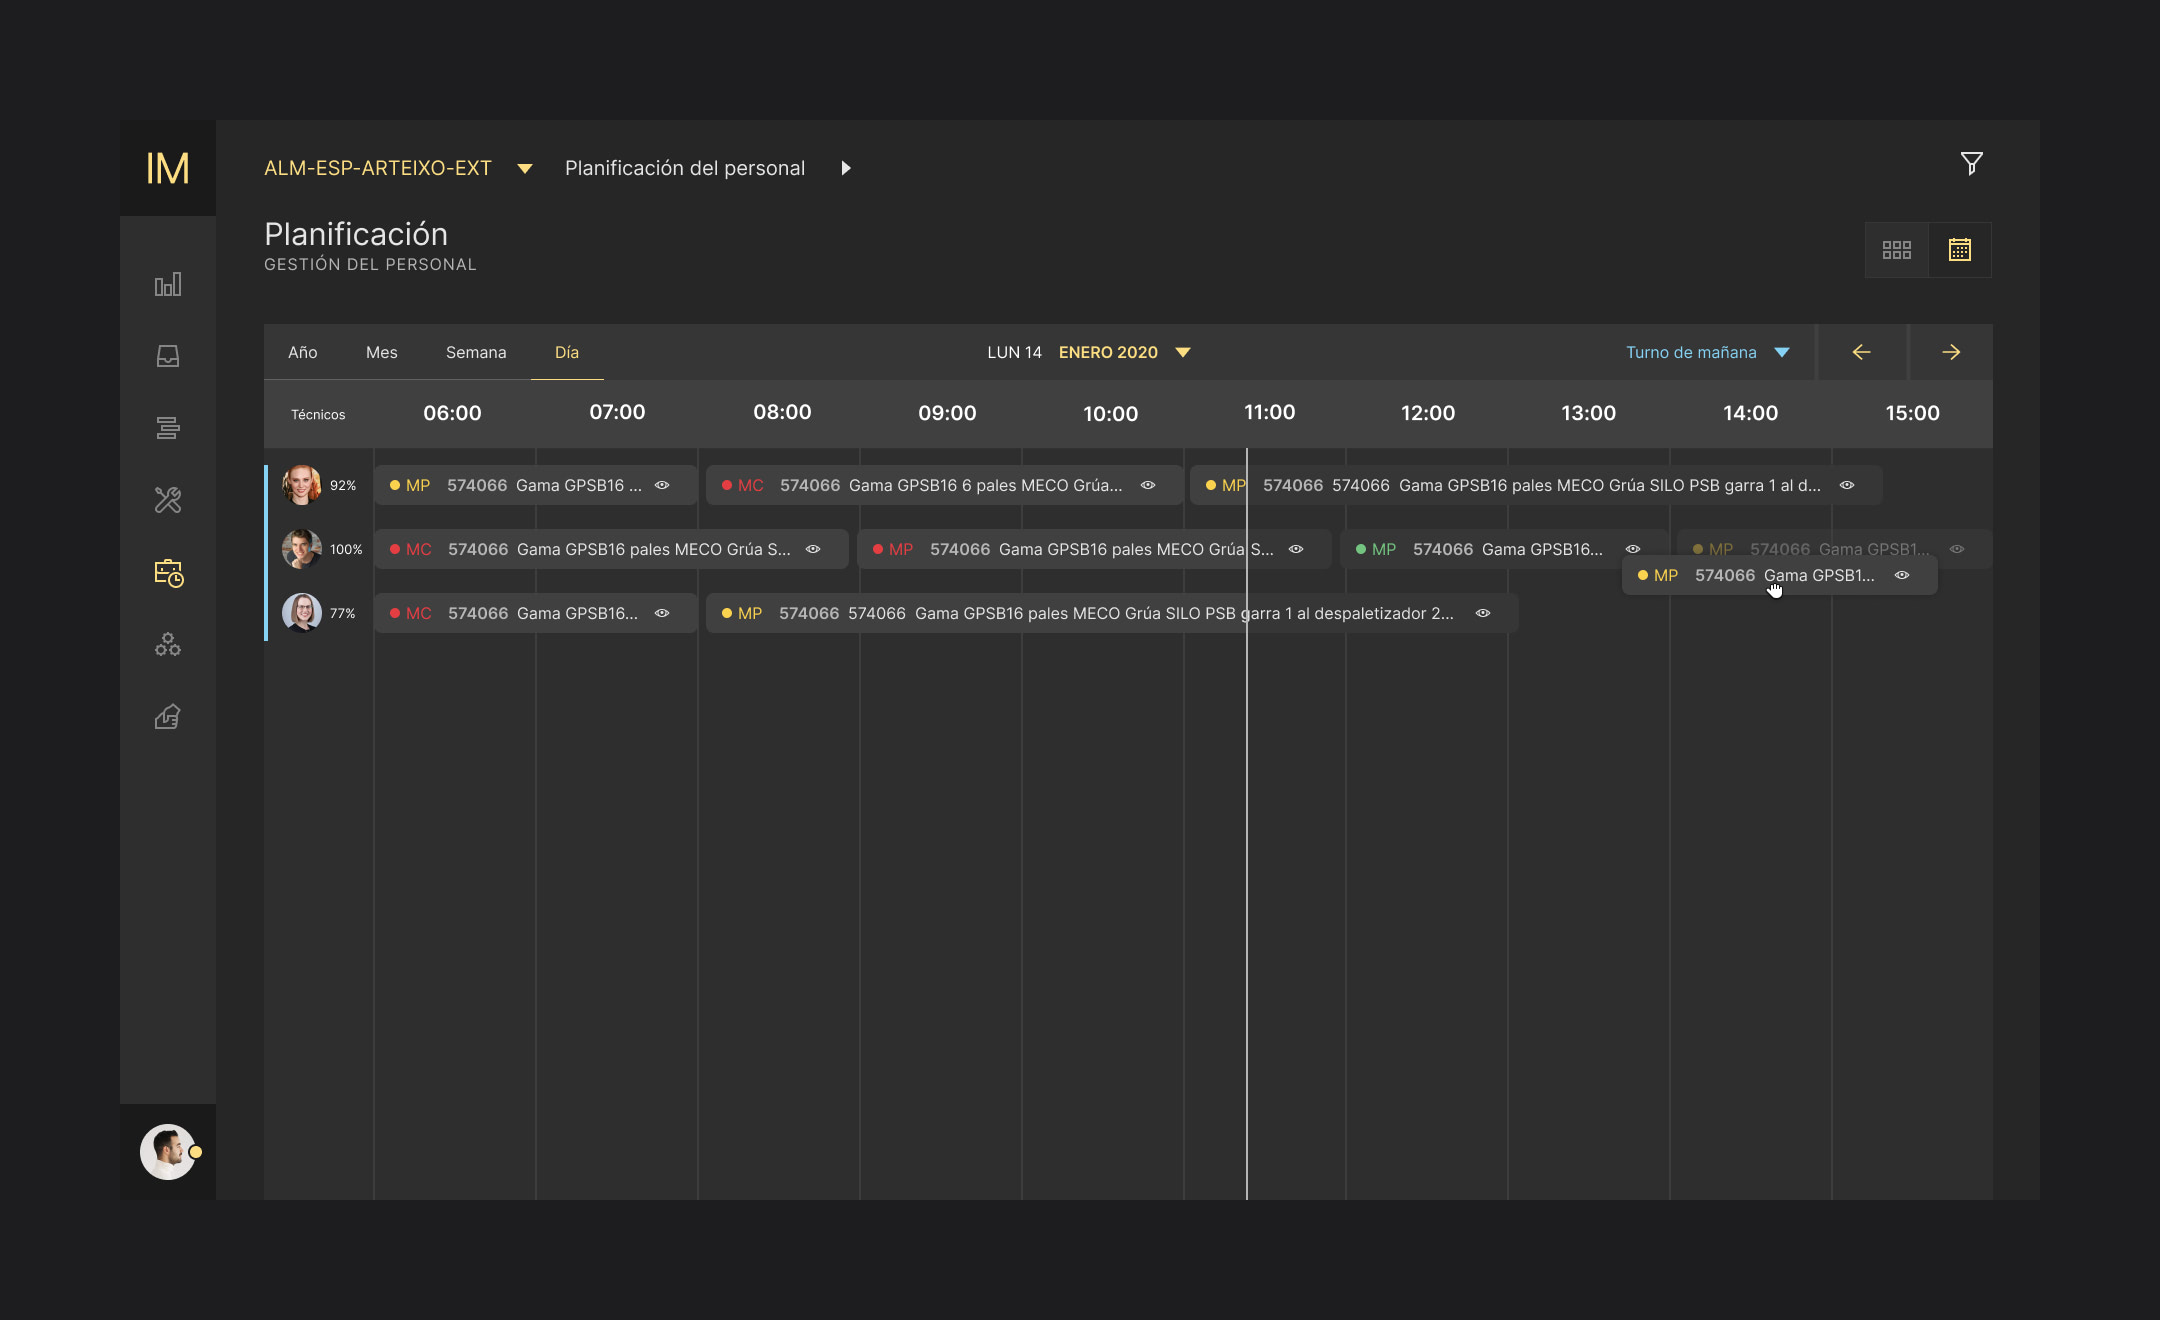Switch to the Mes tab
Screen dimensions: 2160x1320
point(382,352)
